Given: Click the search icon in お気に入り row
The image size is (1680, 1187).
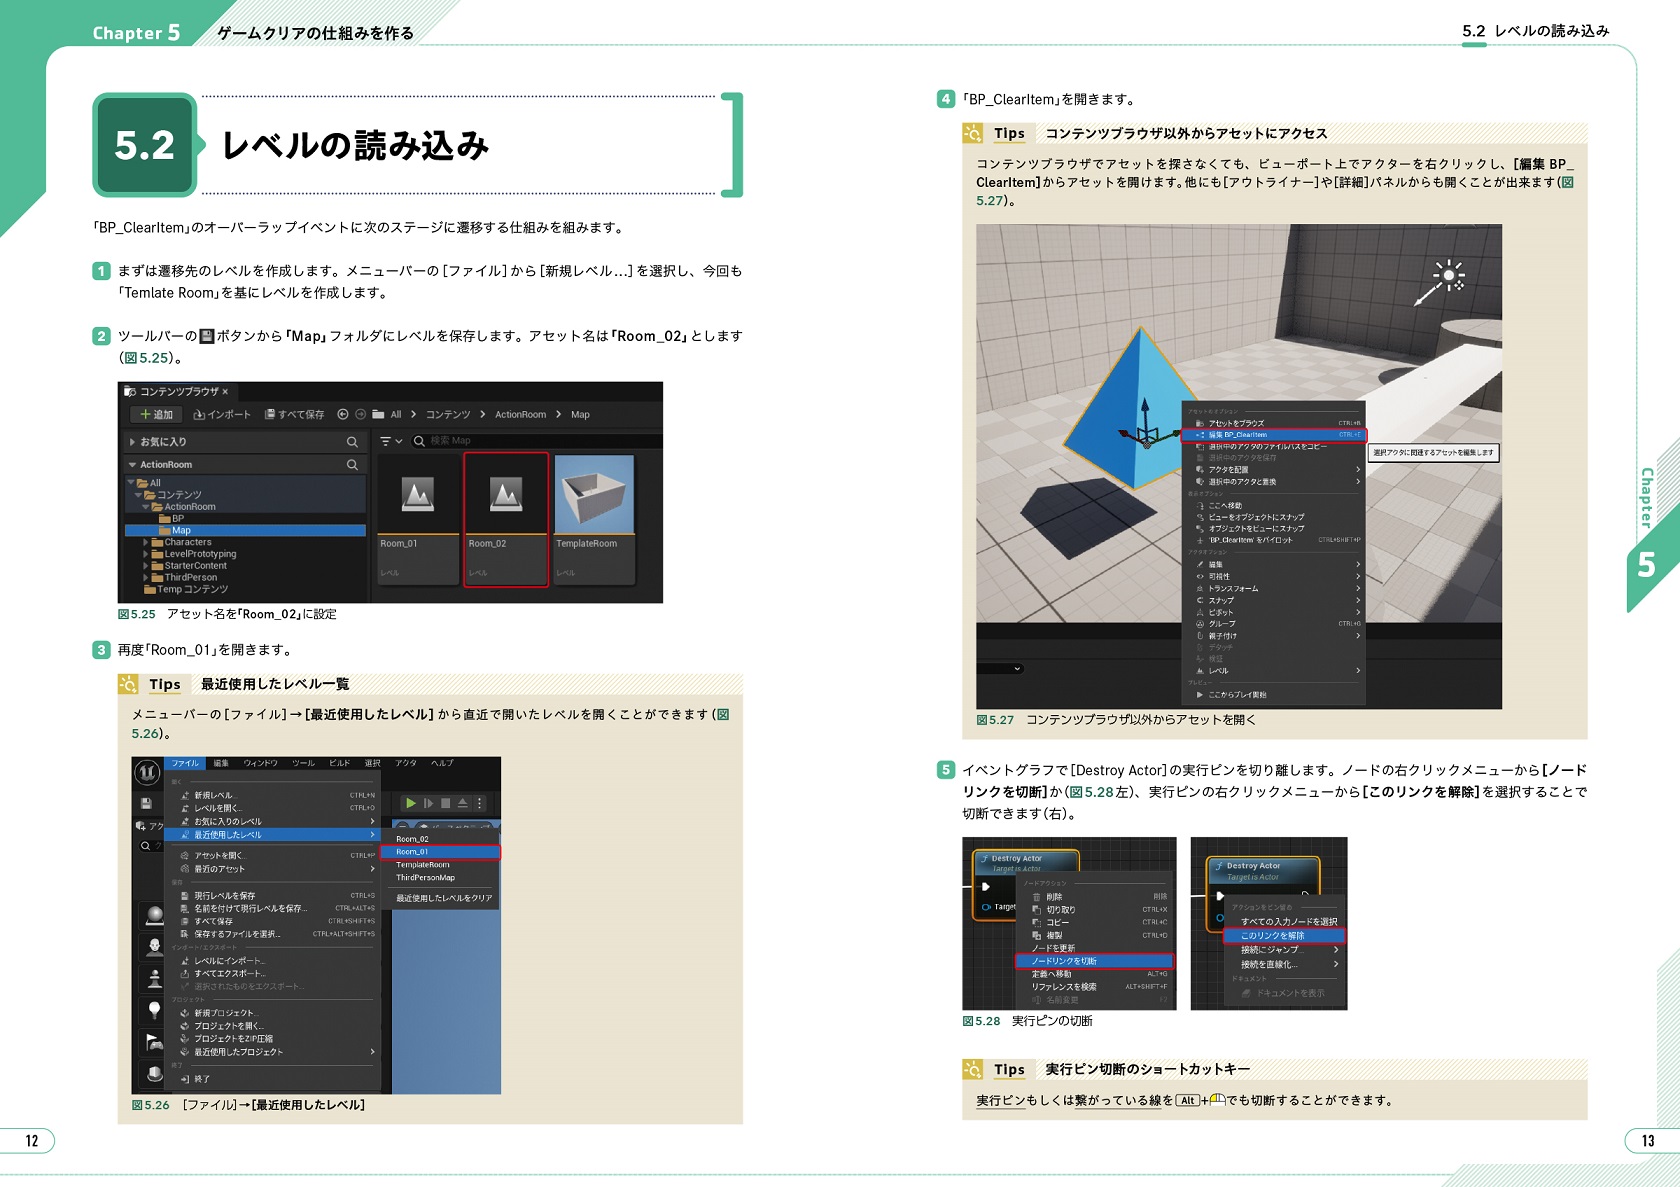Looking at the screenshot, I should [352, 442].
